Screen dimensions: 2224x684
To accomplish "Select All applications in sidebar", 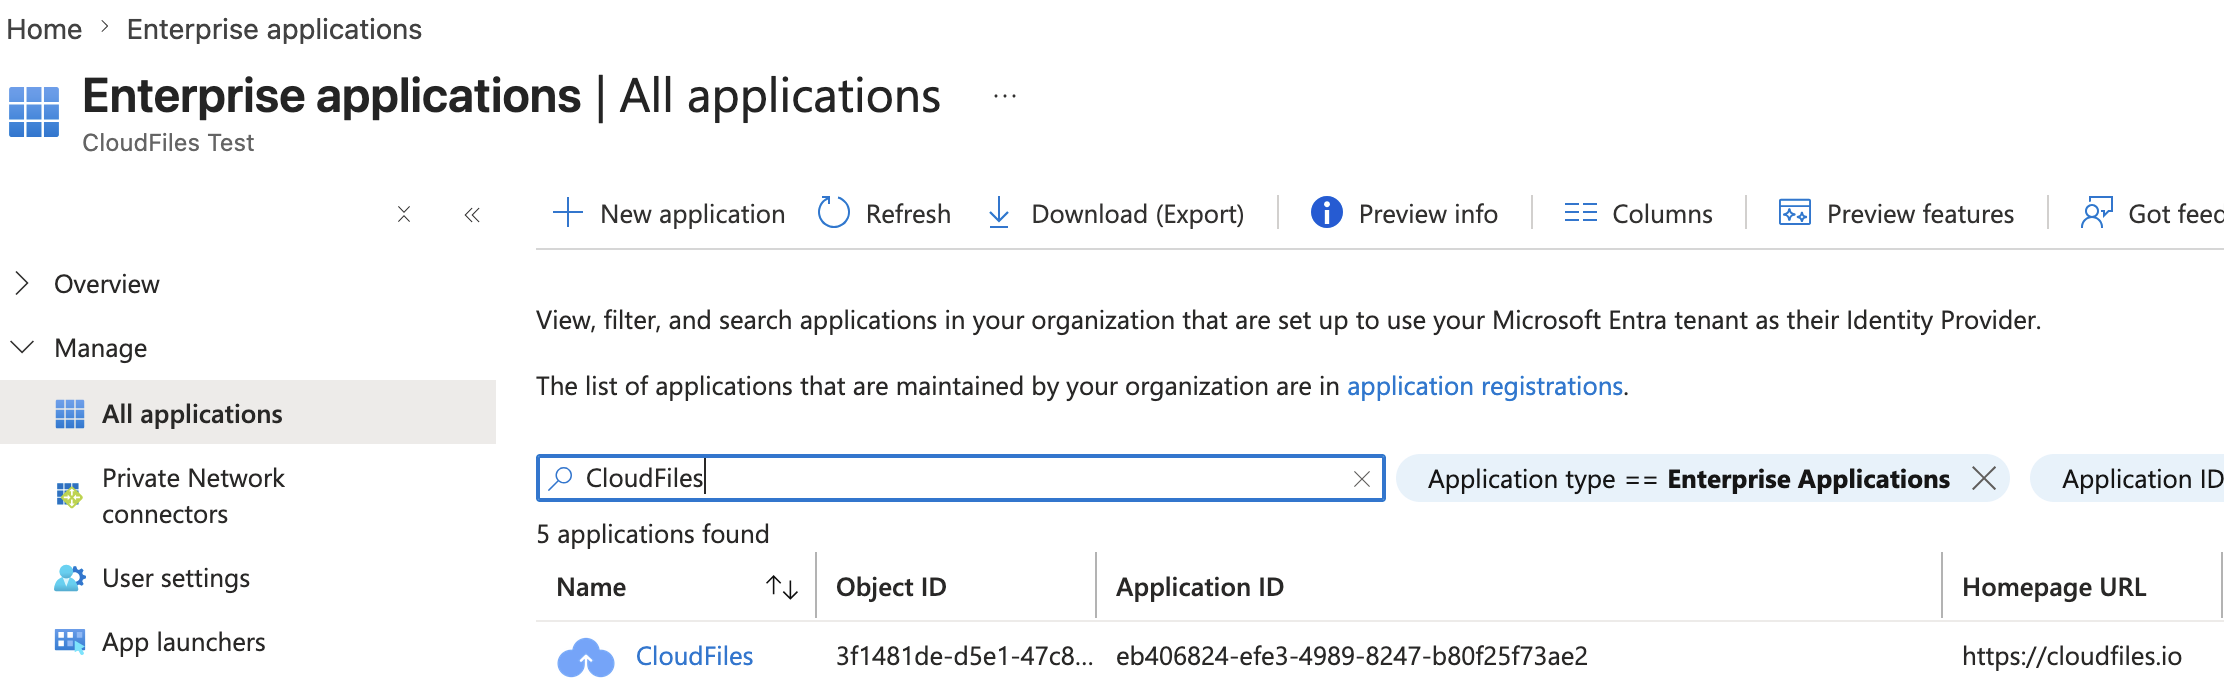I will pos(248,413).
